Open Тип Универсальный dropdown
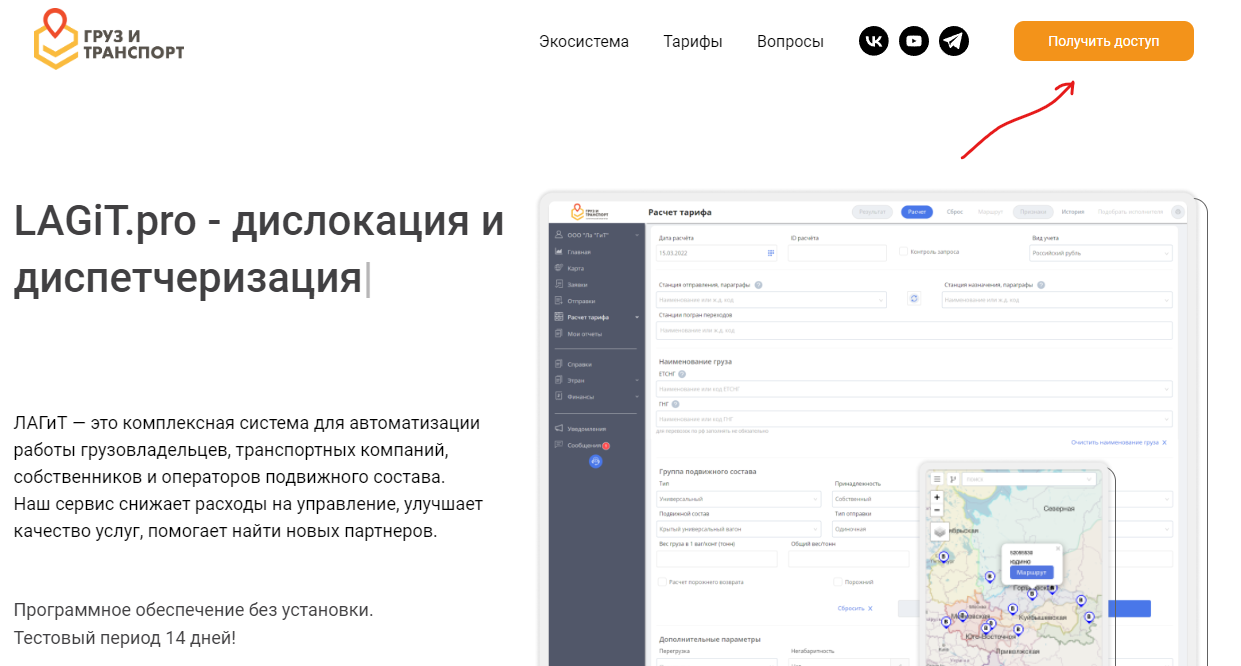 (x=738, y=498)
